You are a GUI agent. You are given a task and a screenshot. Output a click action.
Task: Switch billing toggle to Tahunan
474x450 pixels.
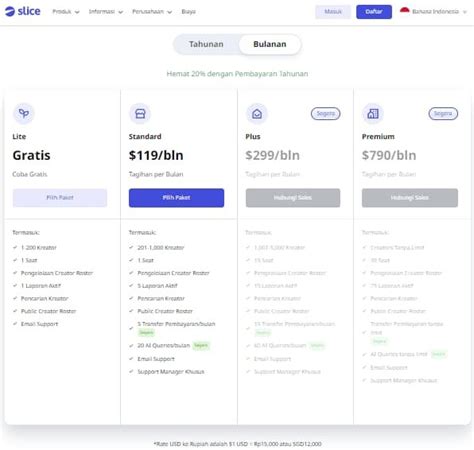coord(206,44)
